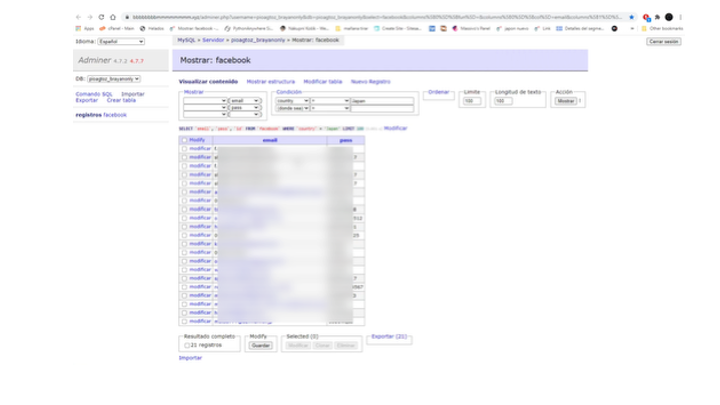
Task: Open the email column dropdown under Mostrar
Action: [x=245, y=101]
